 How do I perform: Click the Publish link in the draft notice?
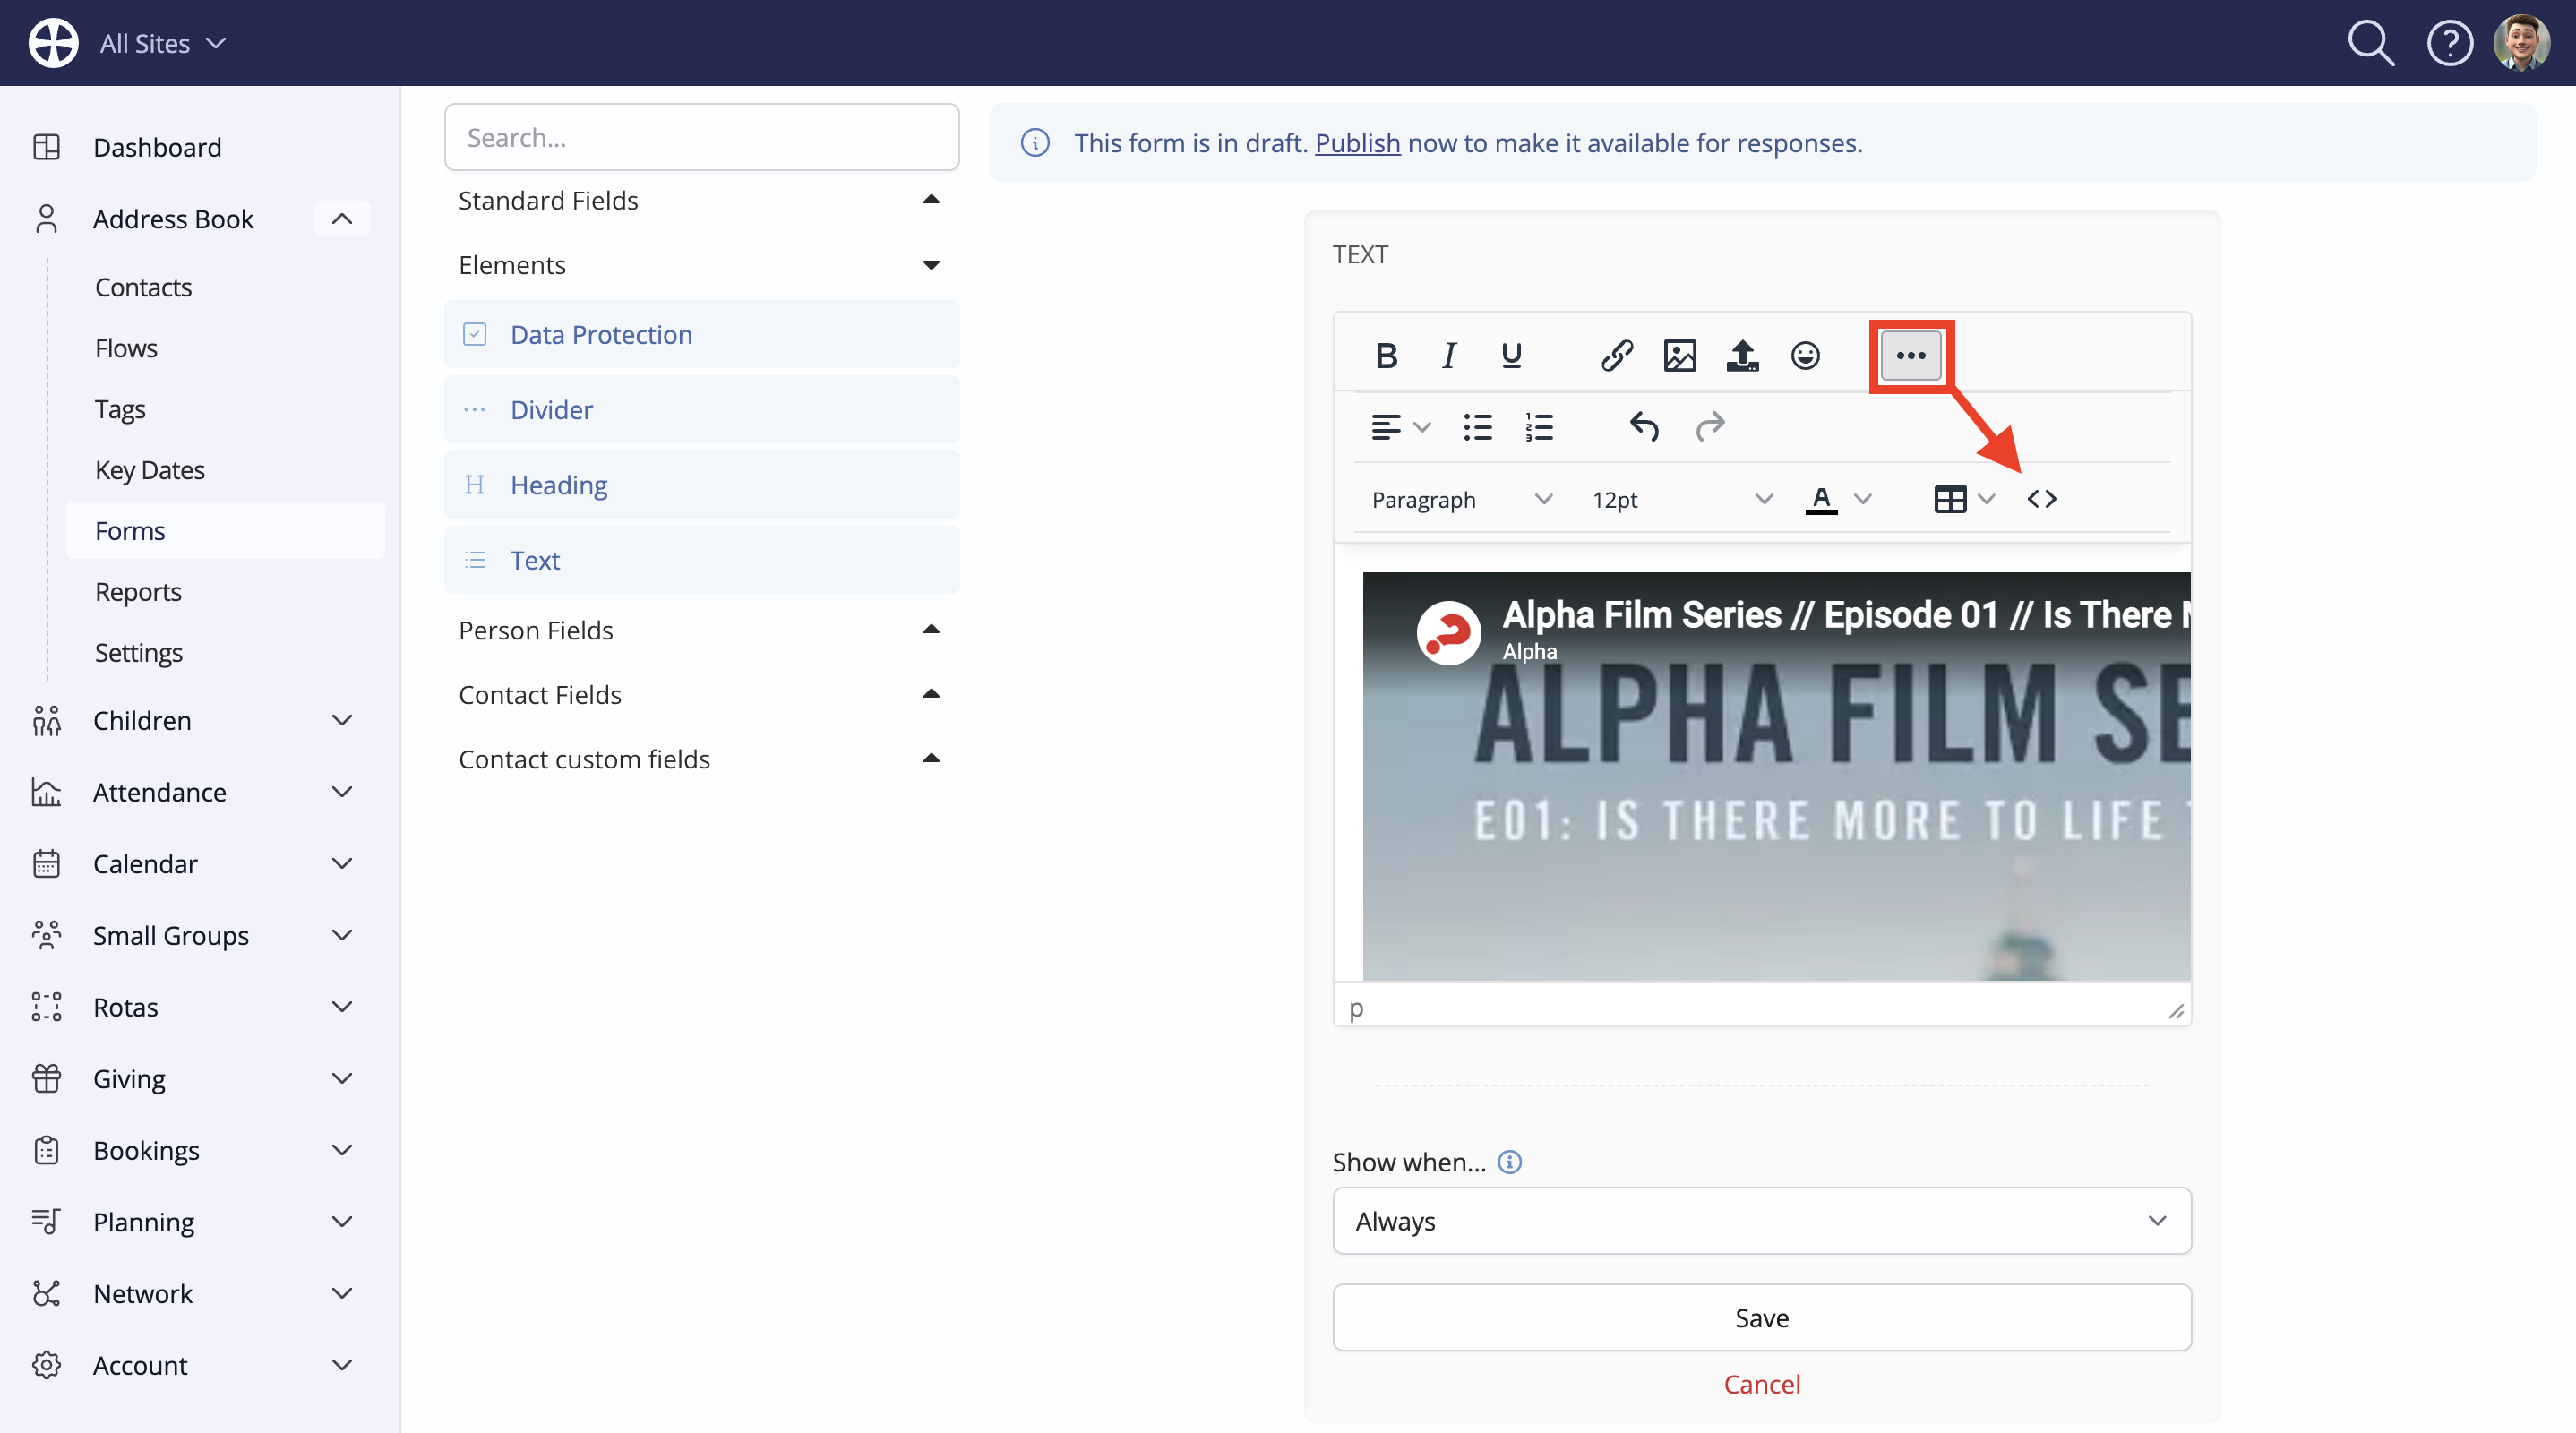[x=1357, y=143]
